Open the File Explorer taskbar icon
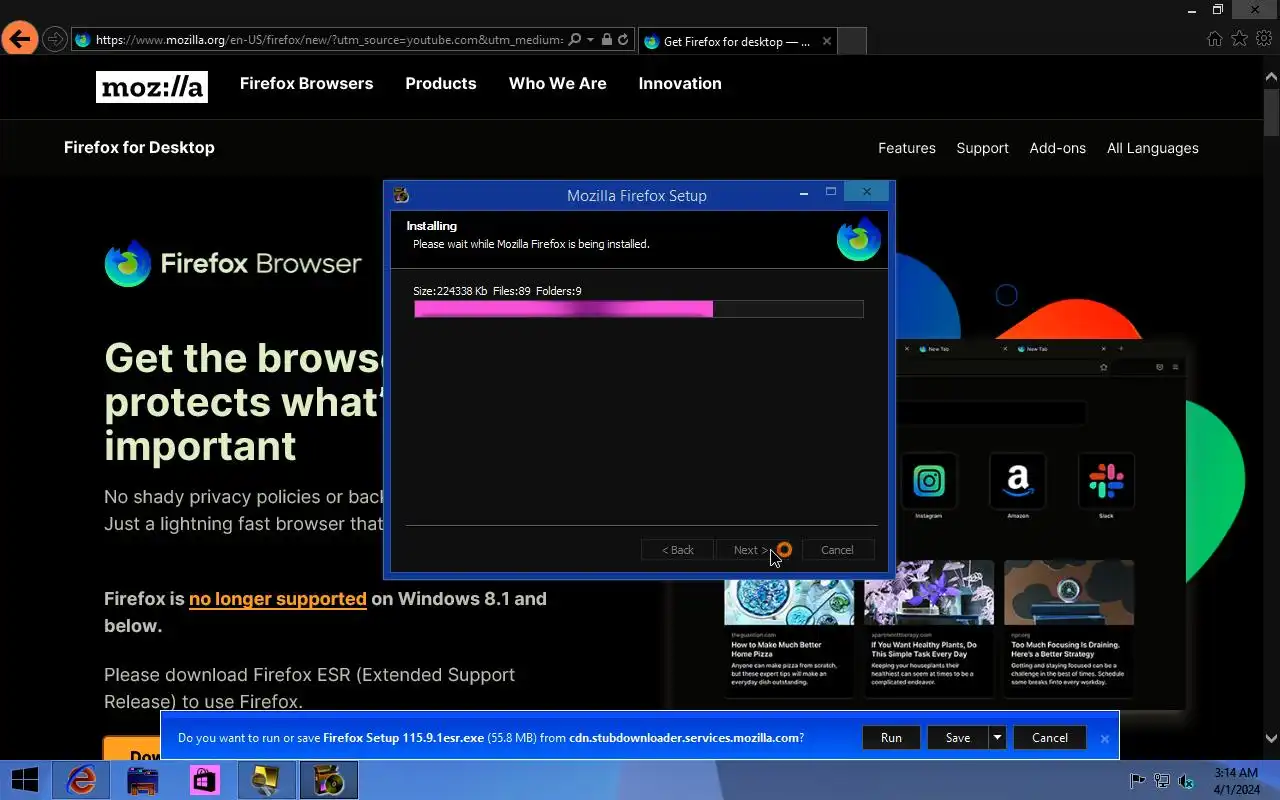This screenshot has width=1280, height=800. point(143,780)
